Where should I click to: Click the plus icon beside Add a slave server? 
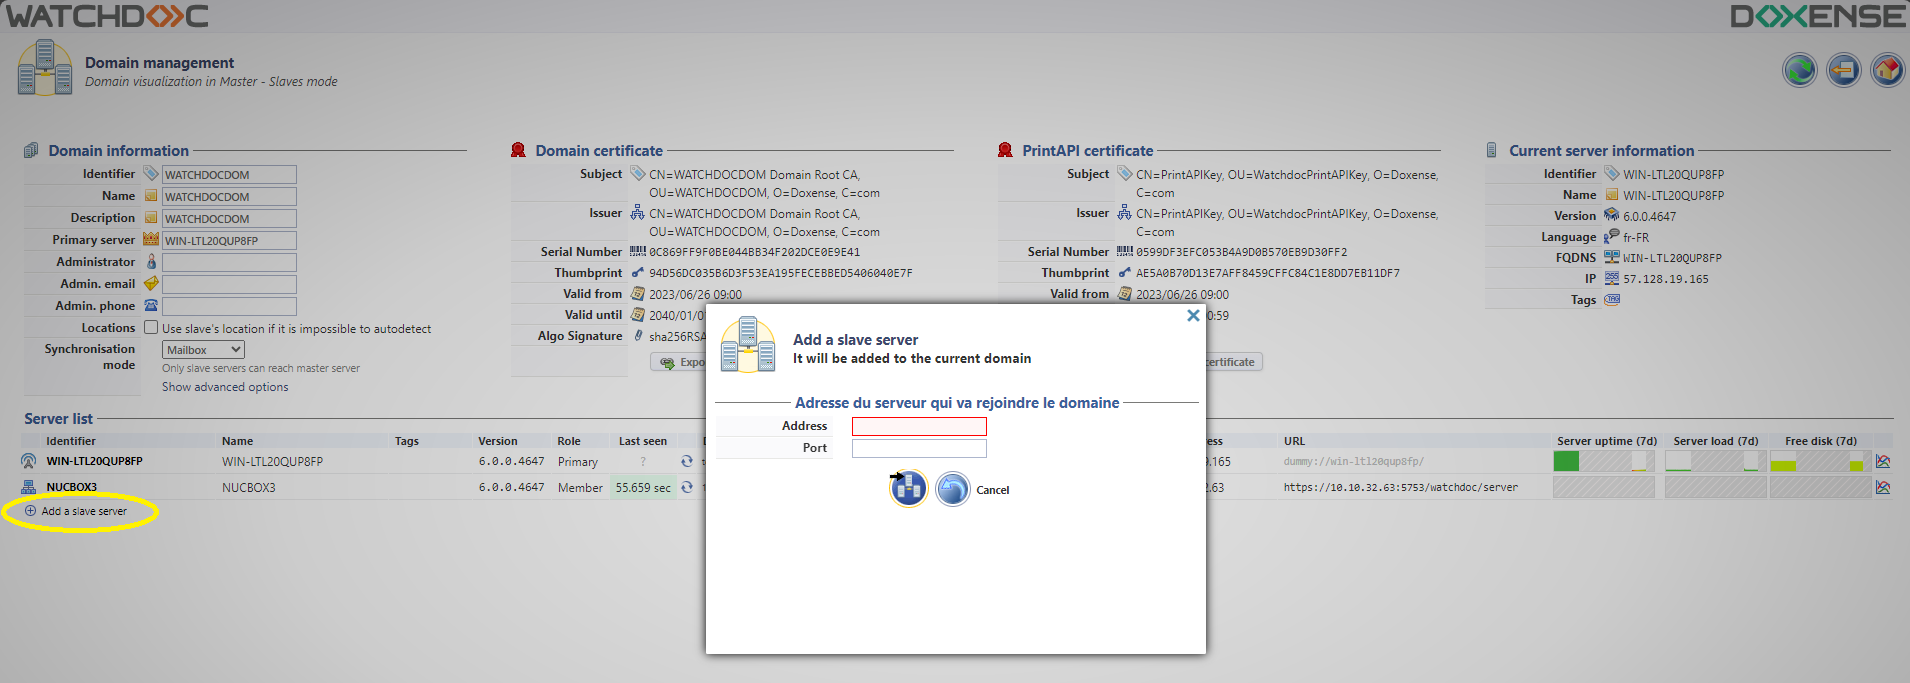click(30, 511)
